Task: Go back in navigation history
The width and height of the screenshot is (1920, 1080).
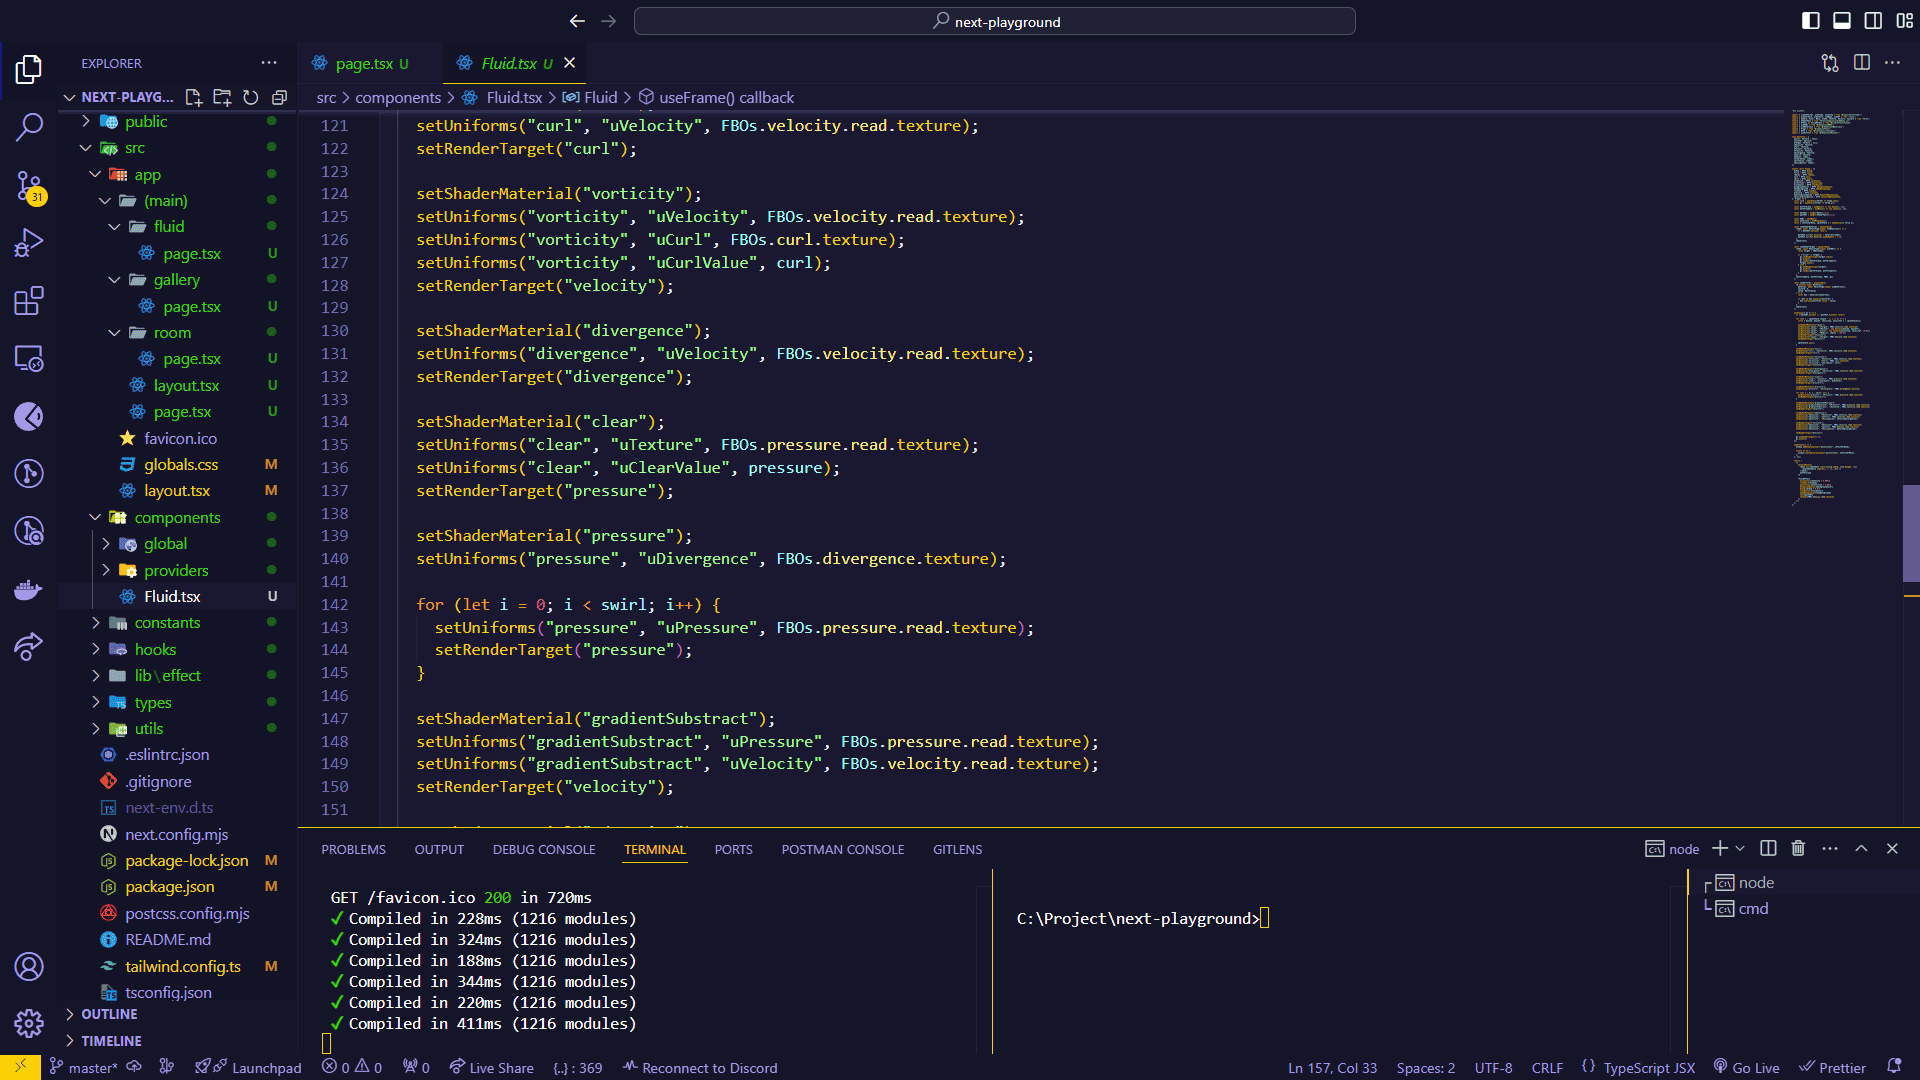Action: click(577, 21)
